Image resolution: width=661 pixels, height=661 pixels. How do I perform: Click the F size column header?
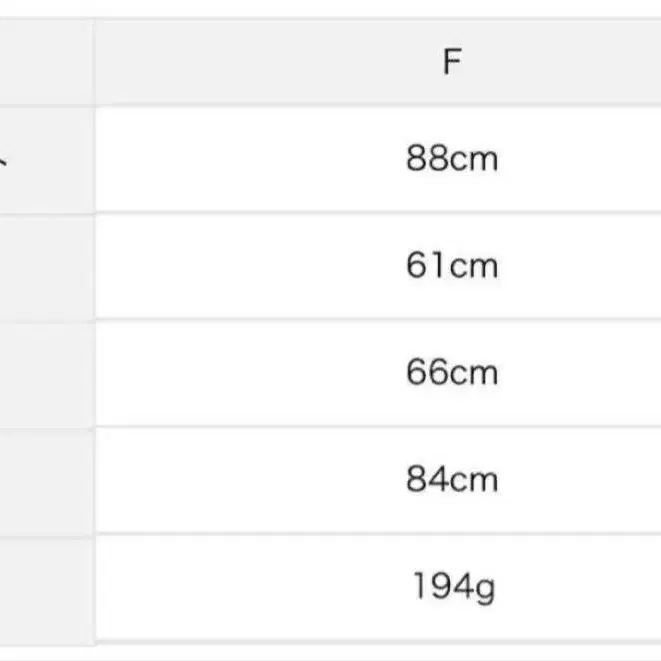point(452,62)
